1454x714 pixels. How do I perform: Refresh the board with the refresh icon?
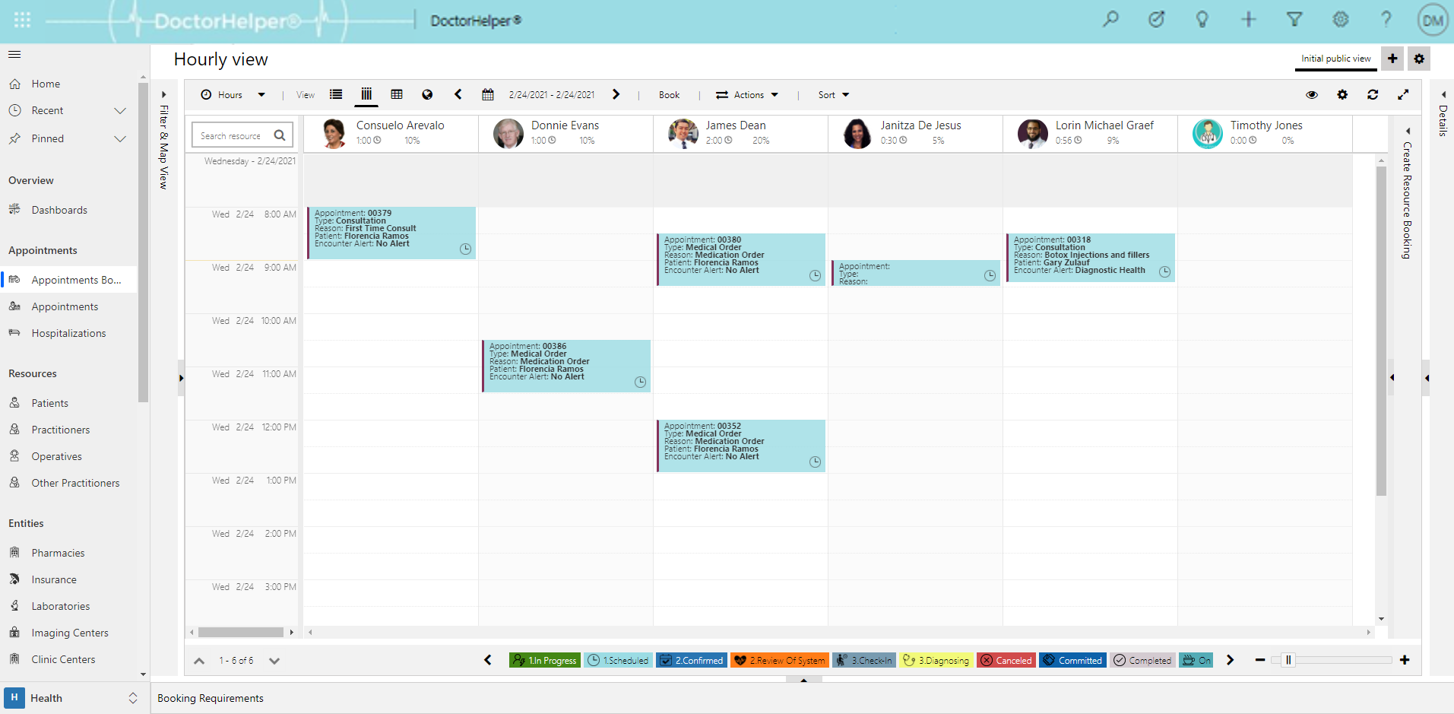click(x=1372, y=94)
